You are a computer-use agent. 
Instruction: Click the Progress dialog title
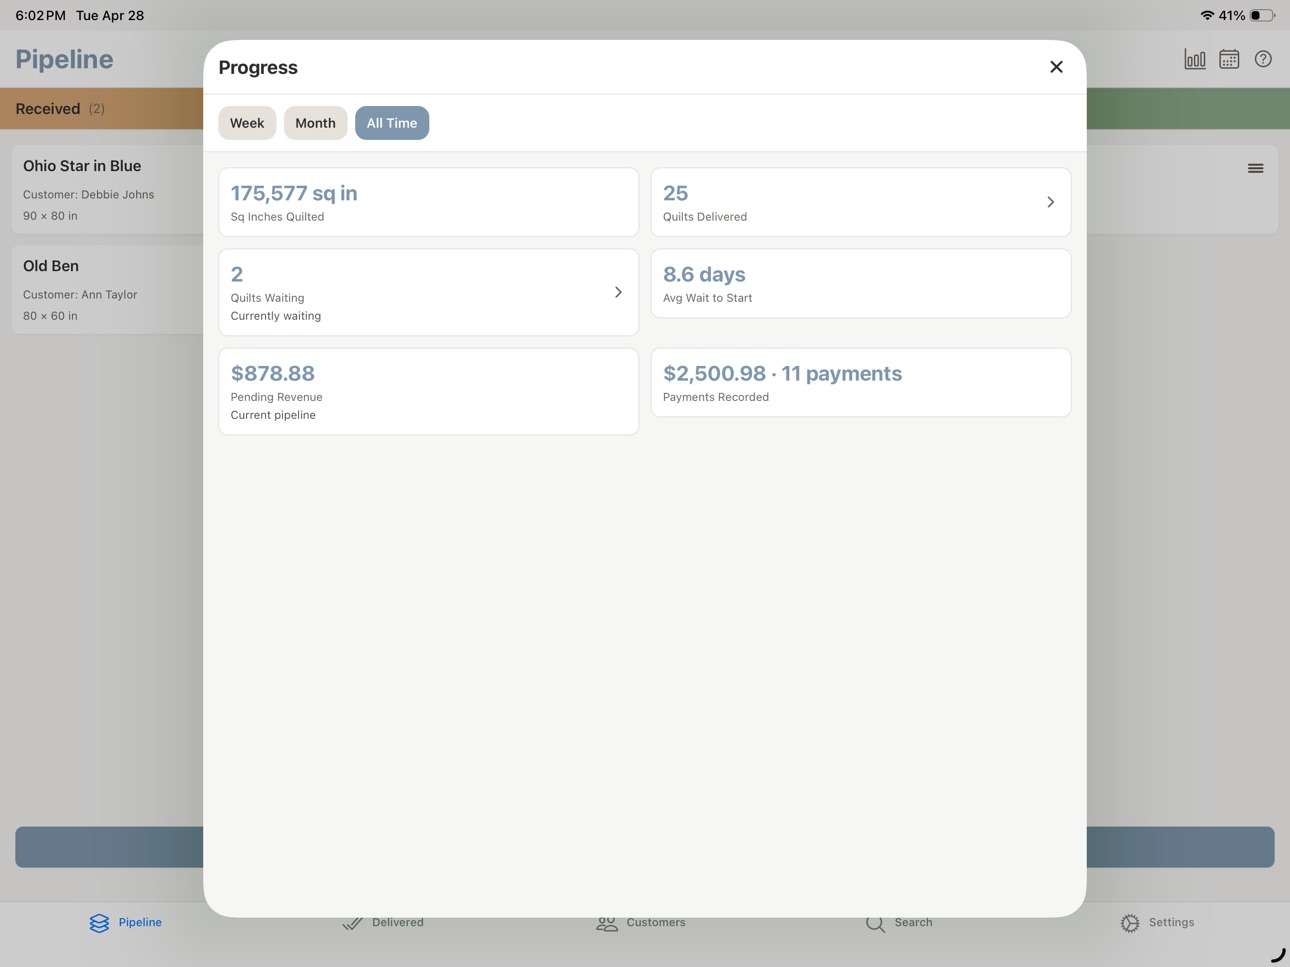click(x=258, y=67)
